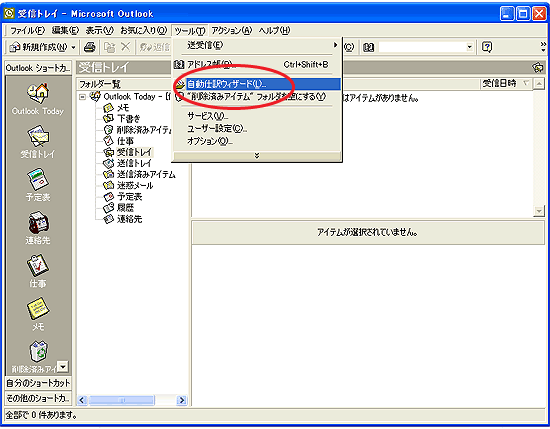Open the アクション menu
This screenshot has width=550, height=429.
tap(232, 31)
